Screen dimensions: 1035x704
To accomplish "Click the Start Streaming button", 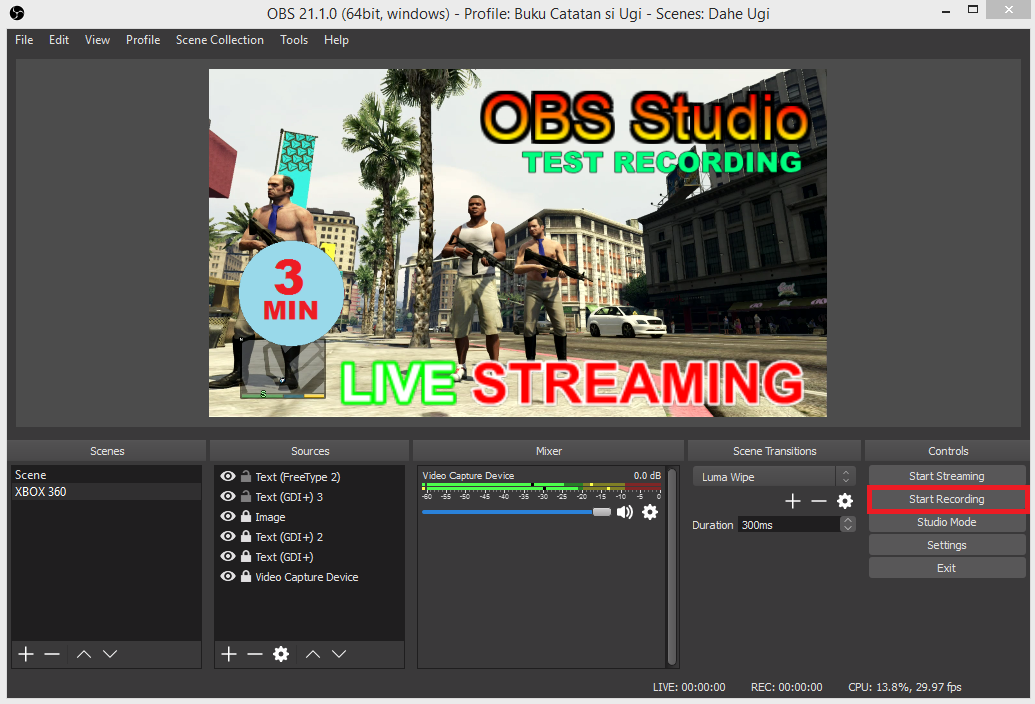I will (947, 476).
